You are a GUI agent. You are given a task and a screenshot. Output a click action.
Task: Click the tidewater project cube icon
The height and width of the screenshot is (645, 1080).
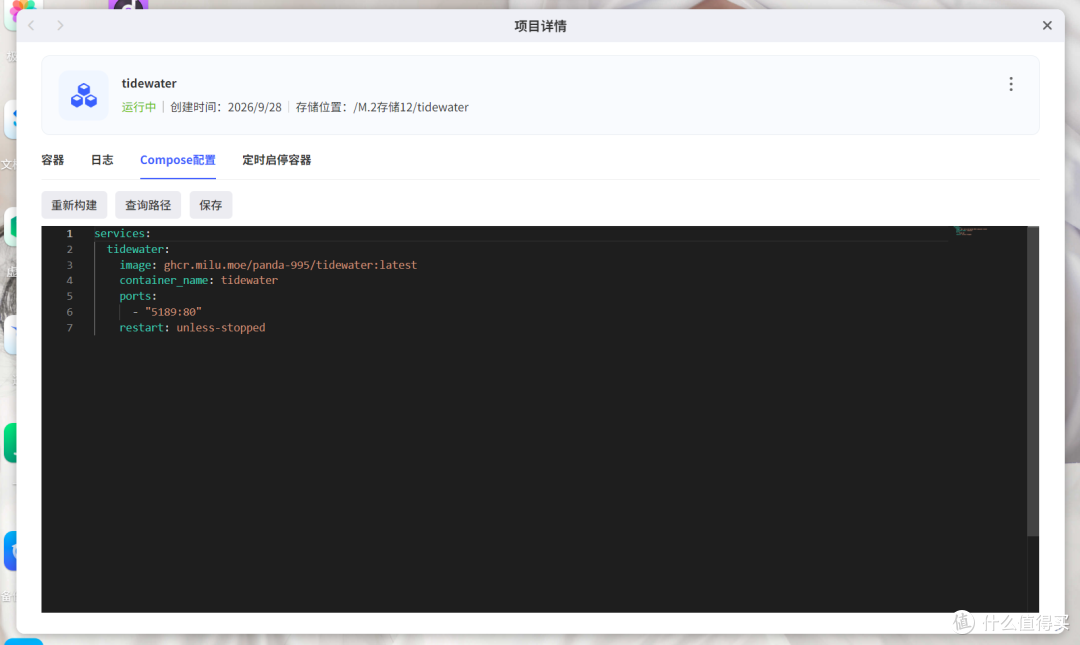coord(84,95)
